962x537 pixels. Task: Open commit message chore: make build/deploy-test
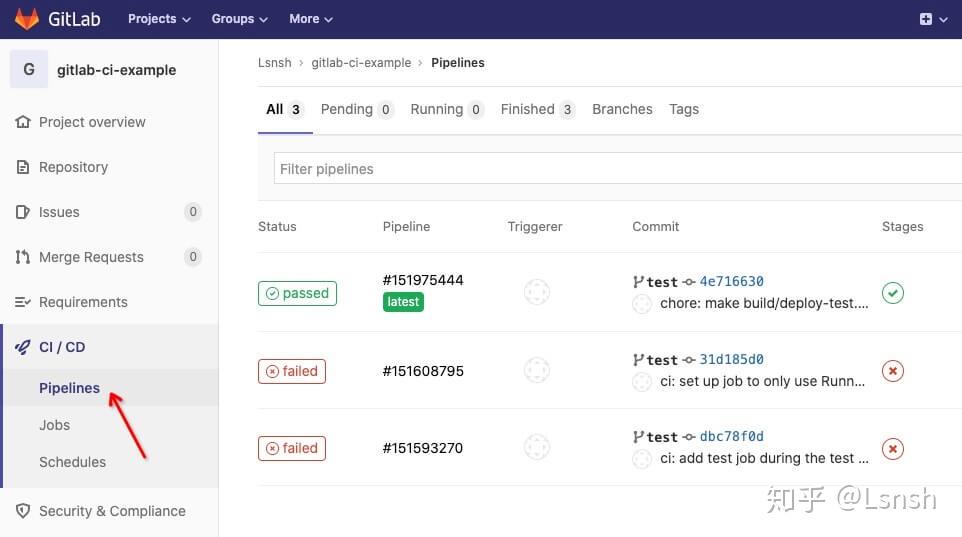(x=764, y=303)
